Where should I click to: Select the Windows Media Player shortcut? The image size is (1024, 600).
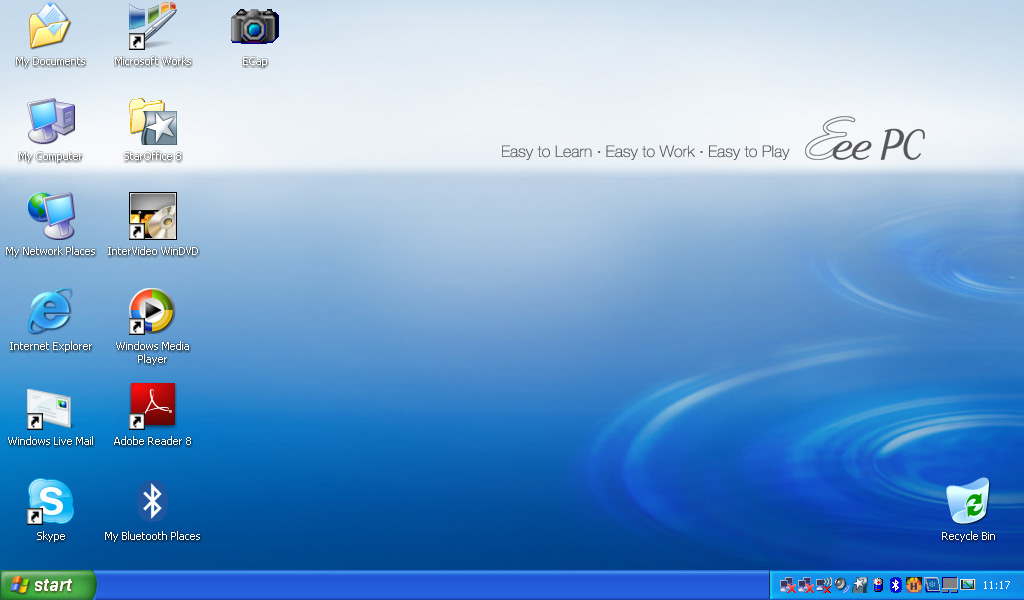(152, 311)
